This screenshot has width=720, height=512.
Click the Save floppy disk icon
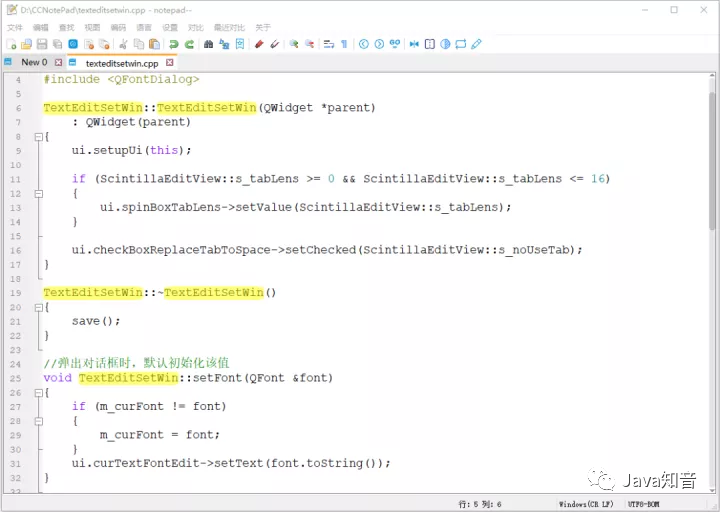42,44
